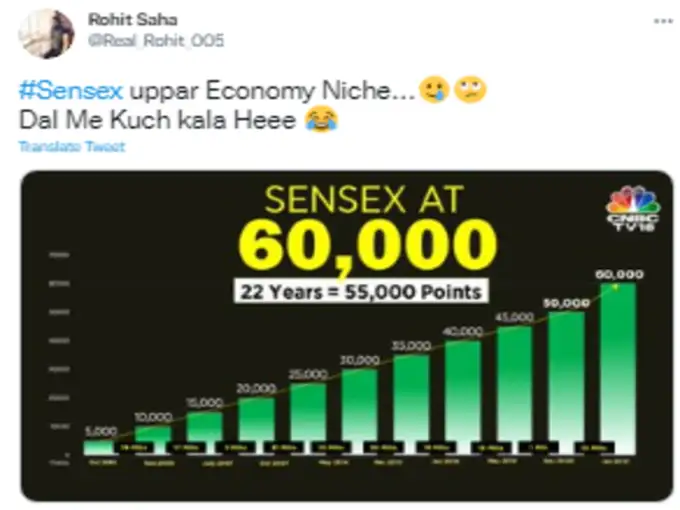Click the Translate Tweet link
Image resolution: width=680 pixels, height=510 pixels.
click(x=72, y=147)
